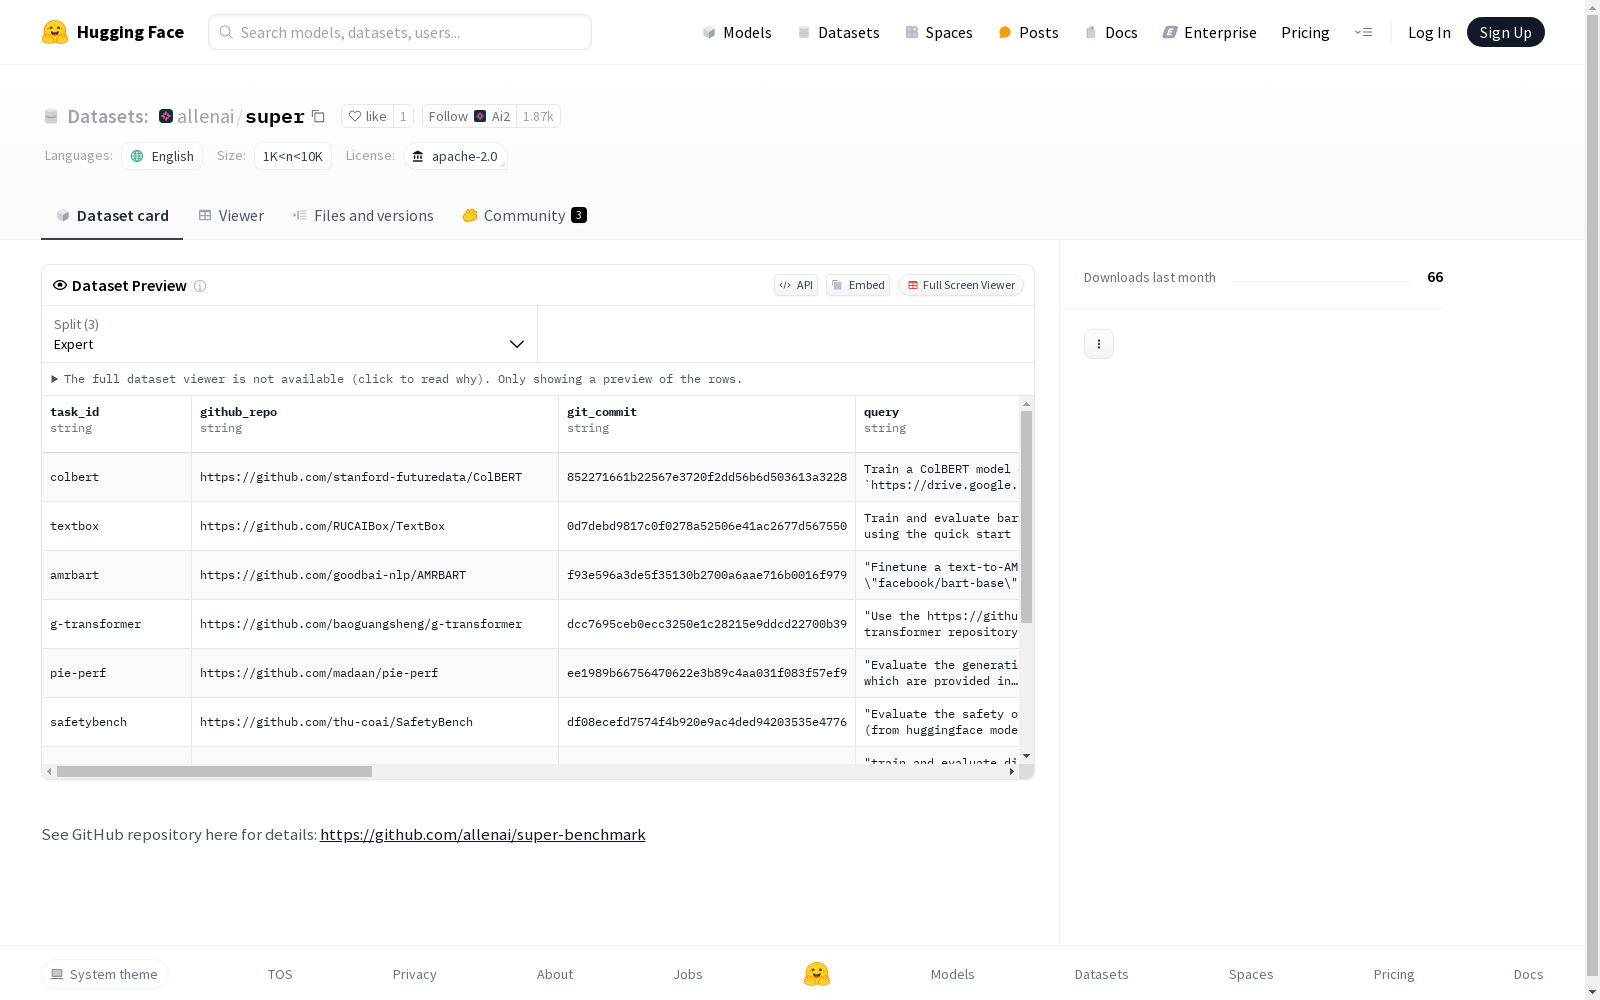Open the navigation overflow menu icon
The image size is (1600, 1000).
(x=1363, y=32)
